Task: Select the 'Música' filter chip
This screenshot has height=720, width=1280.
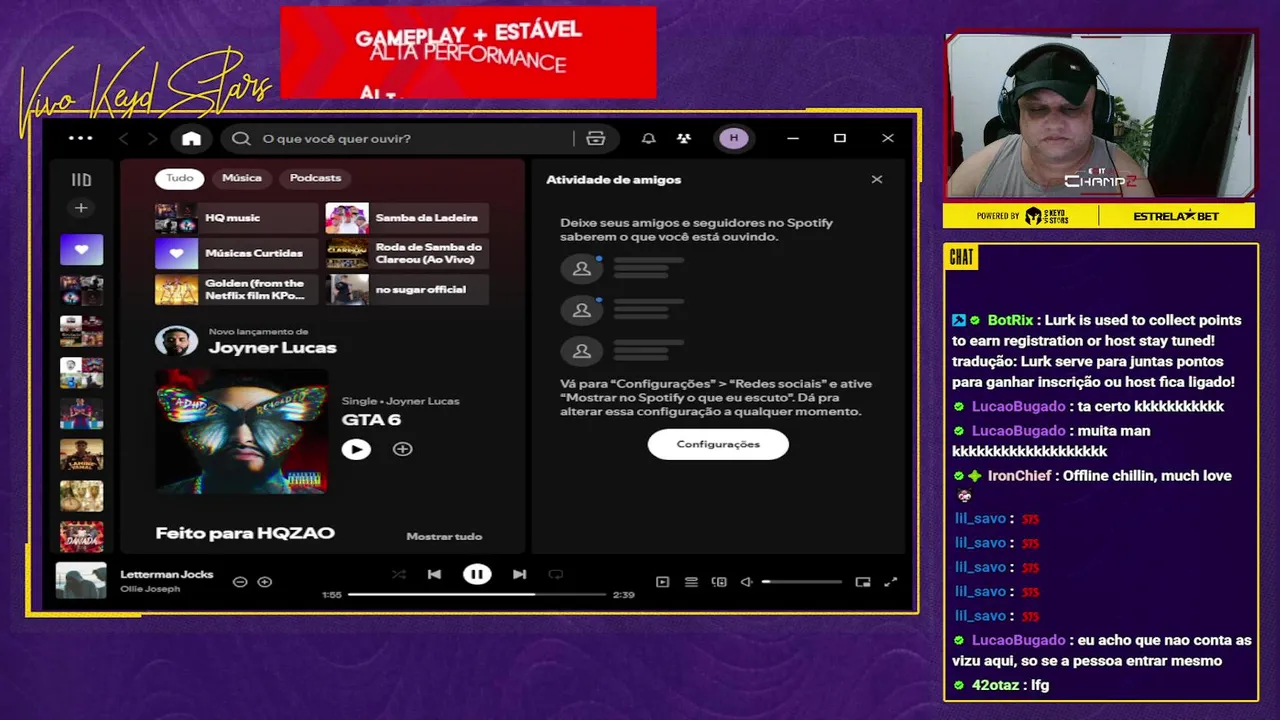Action: (x=242, y=178)
